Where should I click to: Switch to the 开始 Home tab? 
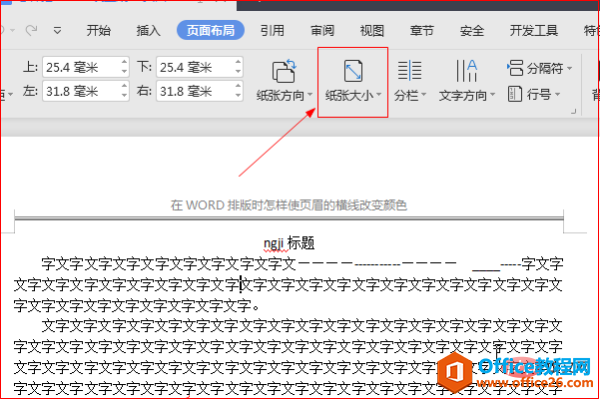click(99, 30)
